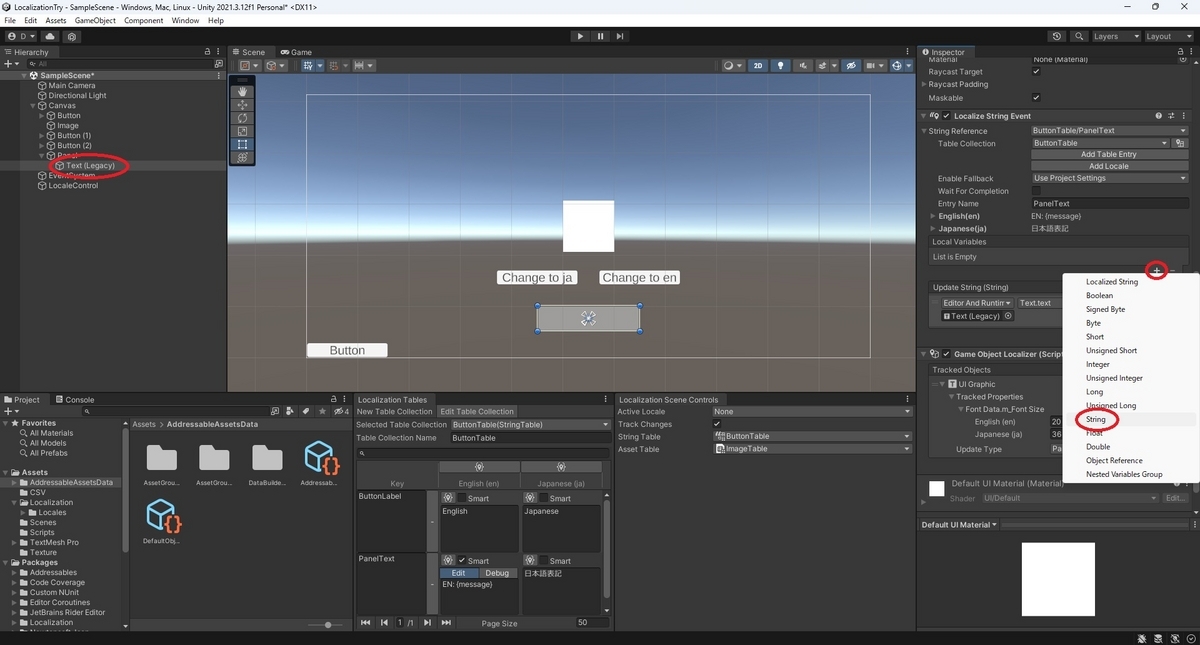Open the Account dropdown in top bar
The image size is (1200, 645).
(x=21, y=36)
